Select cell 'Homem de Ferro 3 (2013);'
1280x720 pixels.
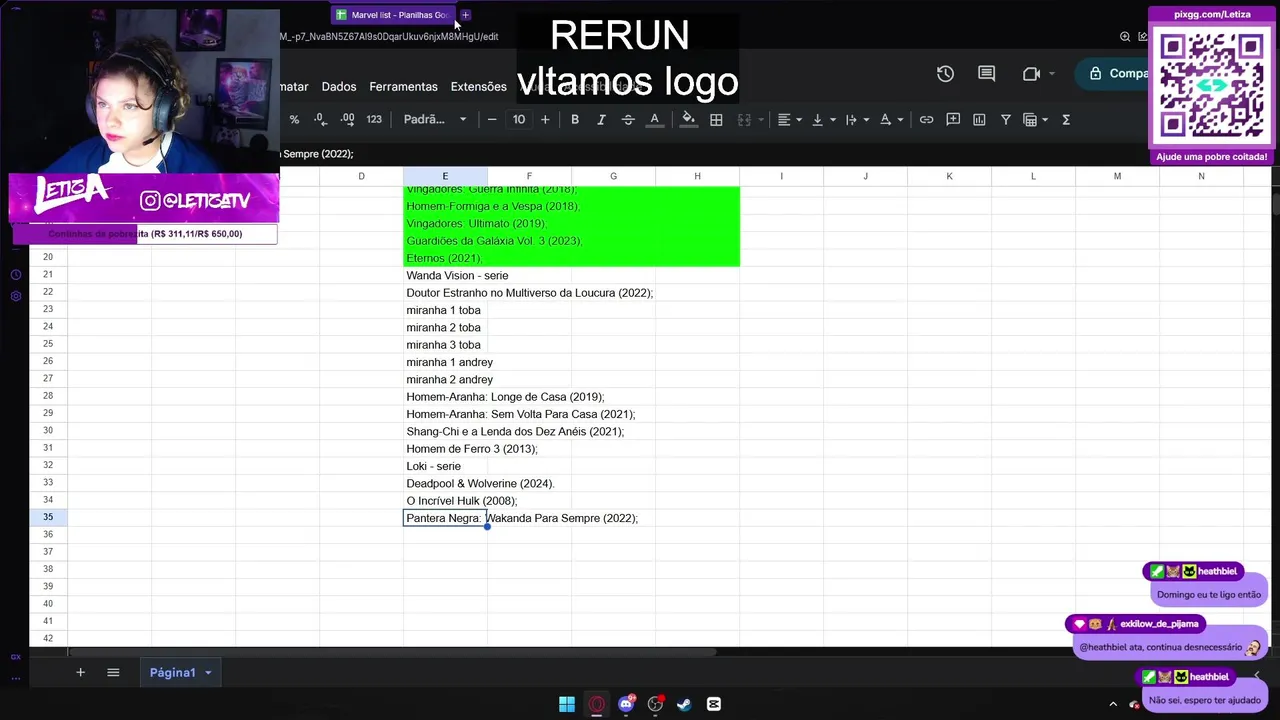click(471, 449)
